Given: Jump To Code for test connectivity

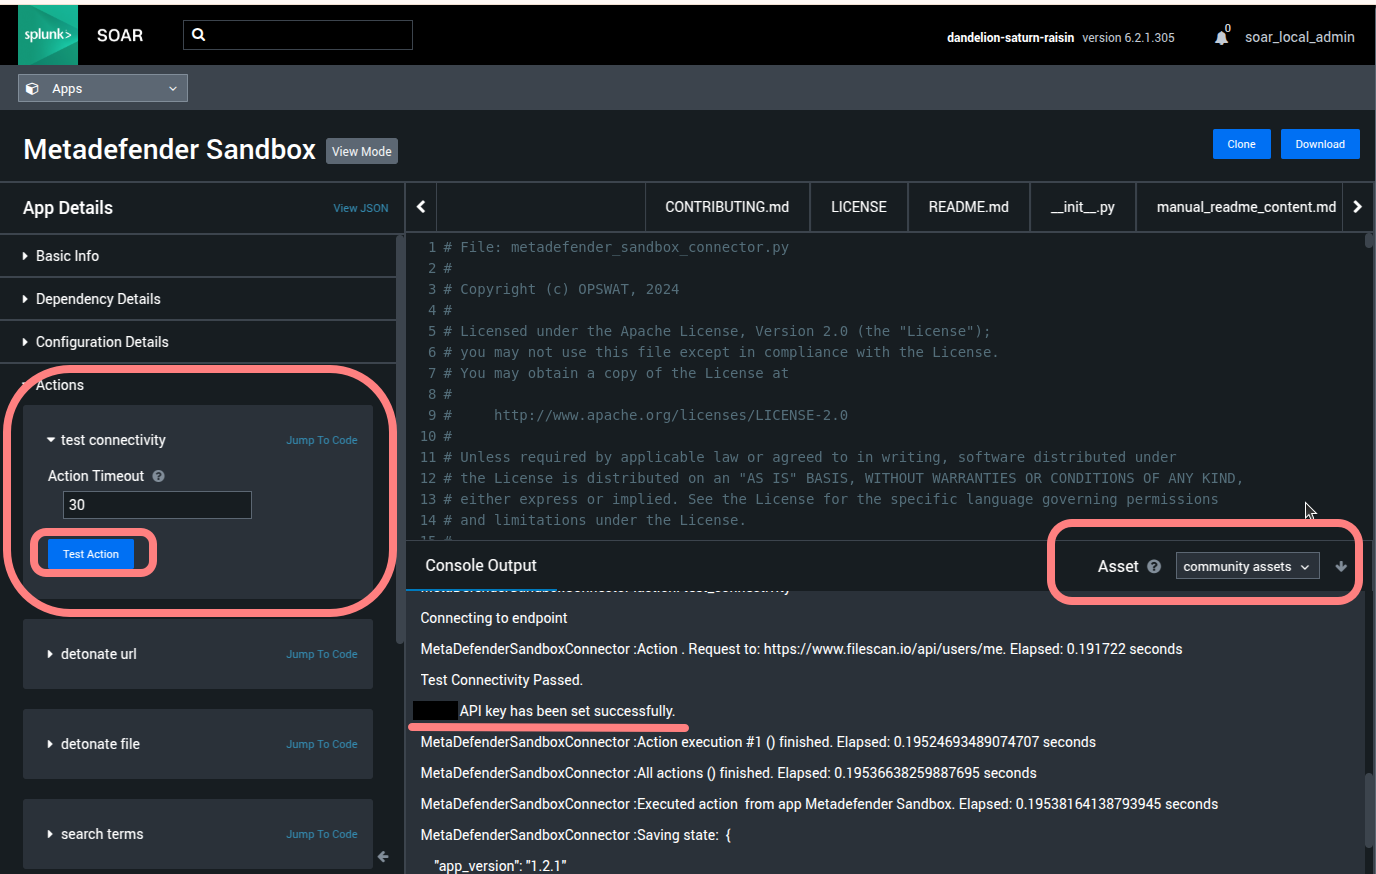Looking at the screenshot, I should coord(322,440).
